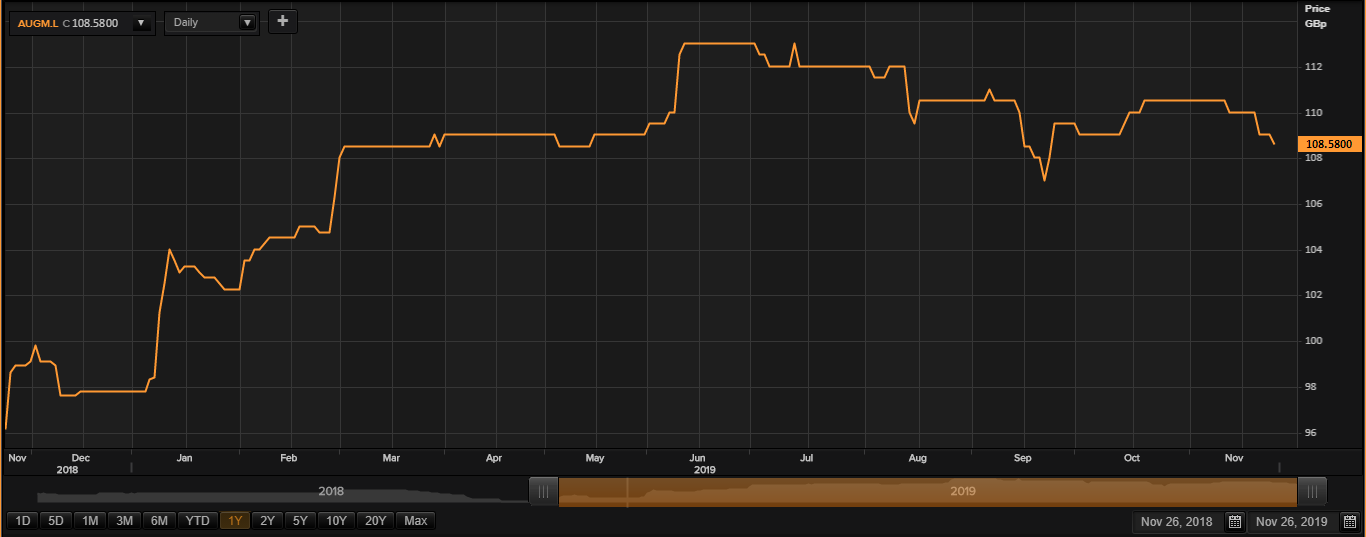Click the 100 price axis label

(1313, 341)
